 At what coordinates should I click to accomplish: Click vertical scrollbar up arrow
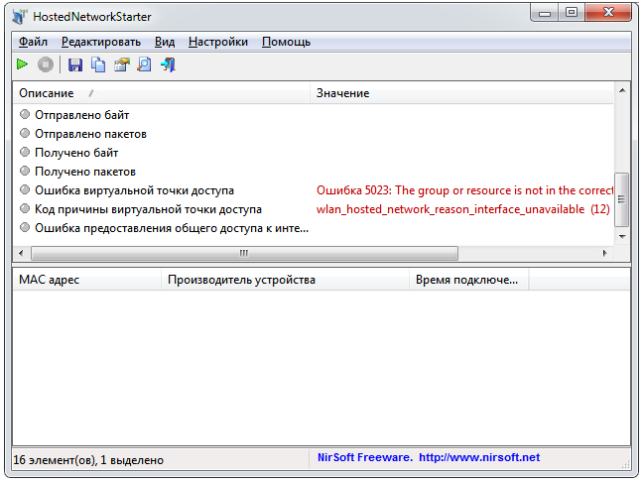622,90
